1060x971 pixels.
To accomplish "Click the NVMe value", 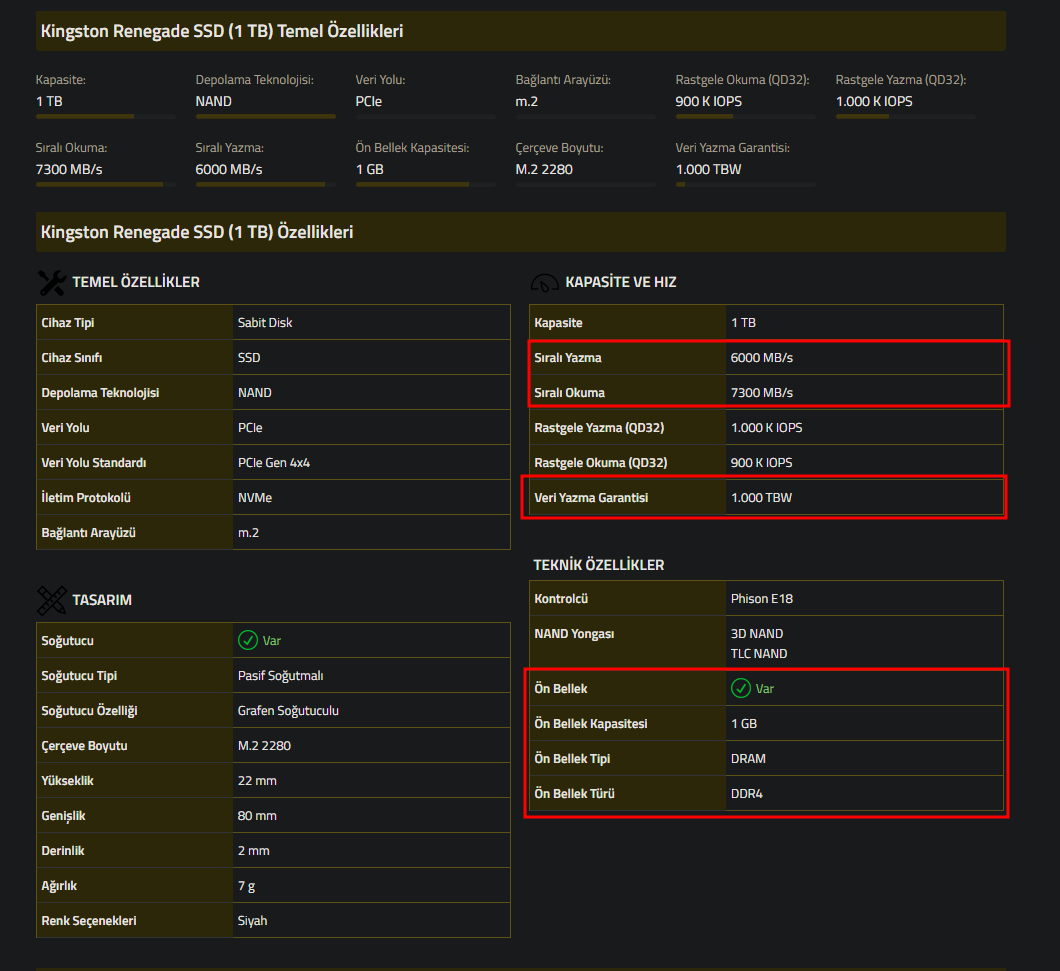I will (255, 498).
